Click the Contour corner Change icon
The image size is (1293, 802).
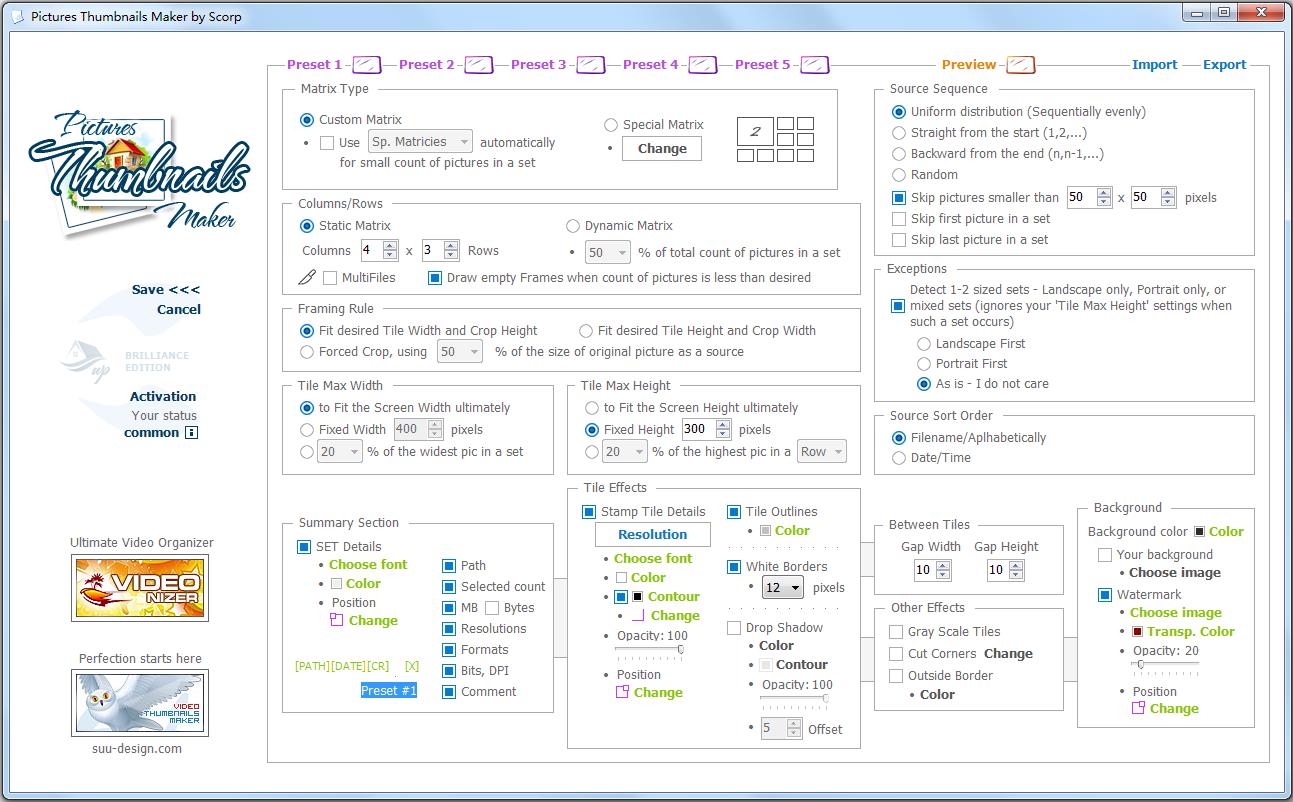point(638,616)
